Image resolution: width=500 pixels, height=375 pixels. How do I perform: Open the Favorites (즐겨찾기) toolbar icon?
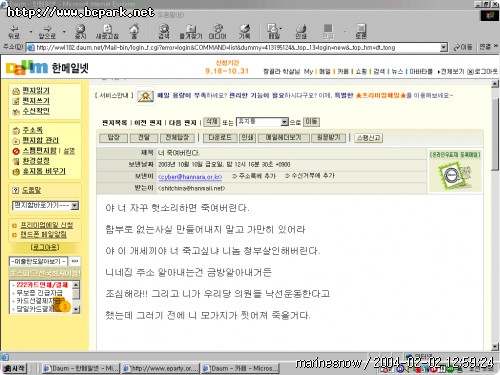(191, 31)
